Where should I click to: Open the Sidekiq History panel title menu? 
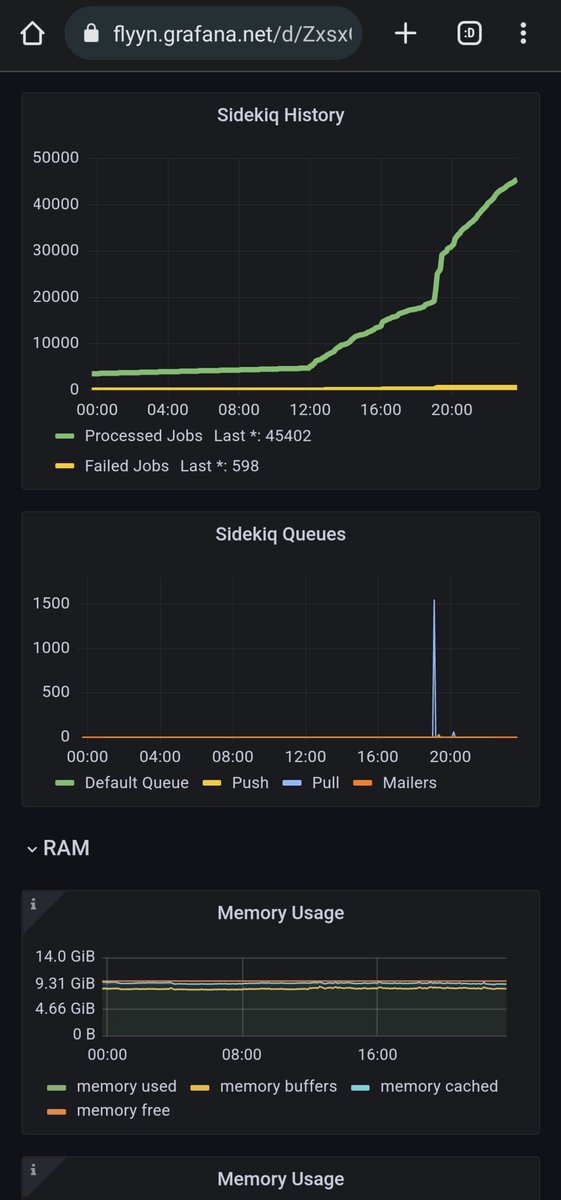point(281,115)
